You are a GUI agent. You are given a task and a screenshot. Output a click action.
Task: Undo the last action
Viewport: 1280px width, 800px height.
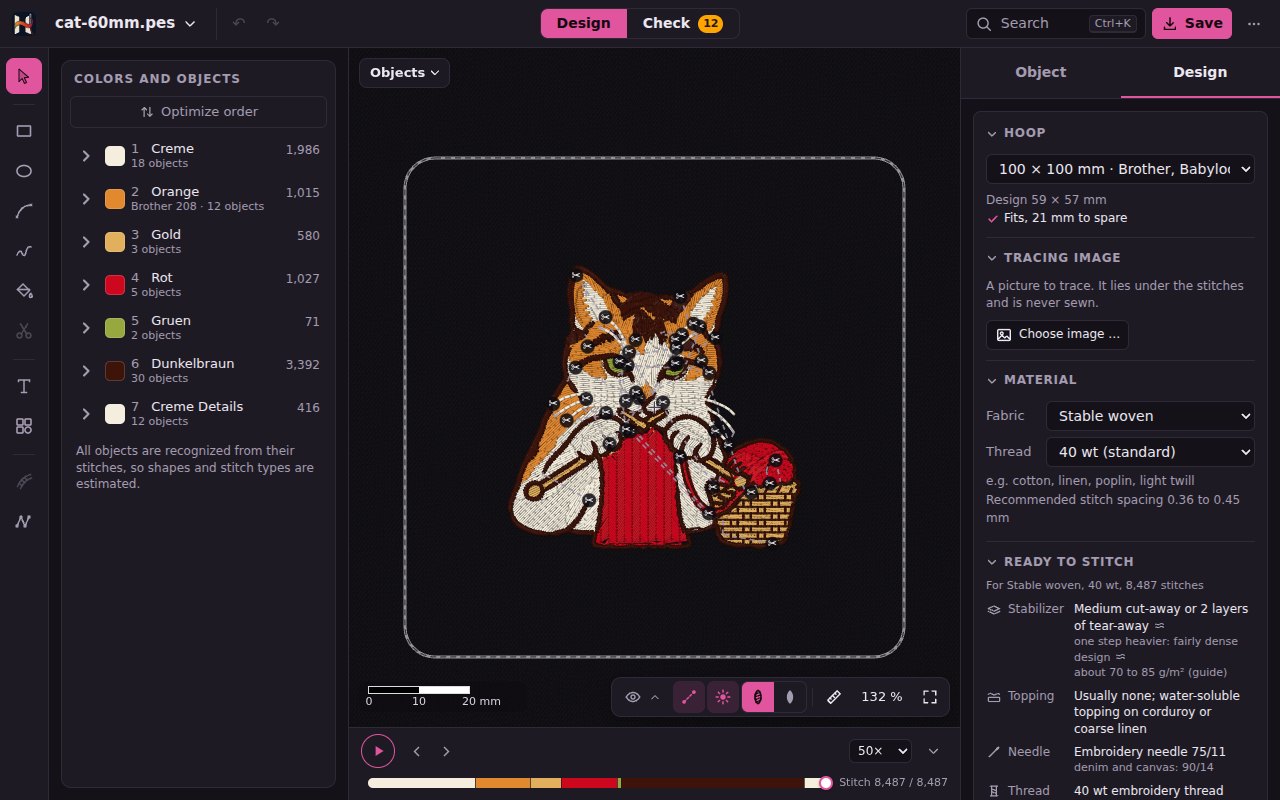[x=239, y=23]
